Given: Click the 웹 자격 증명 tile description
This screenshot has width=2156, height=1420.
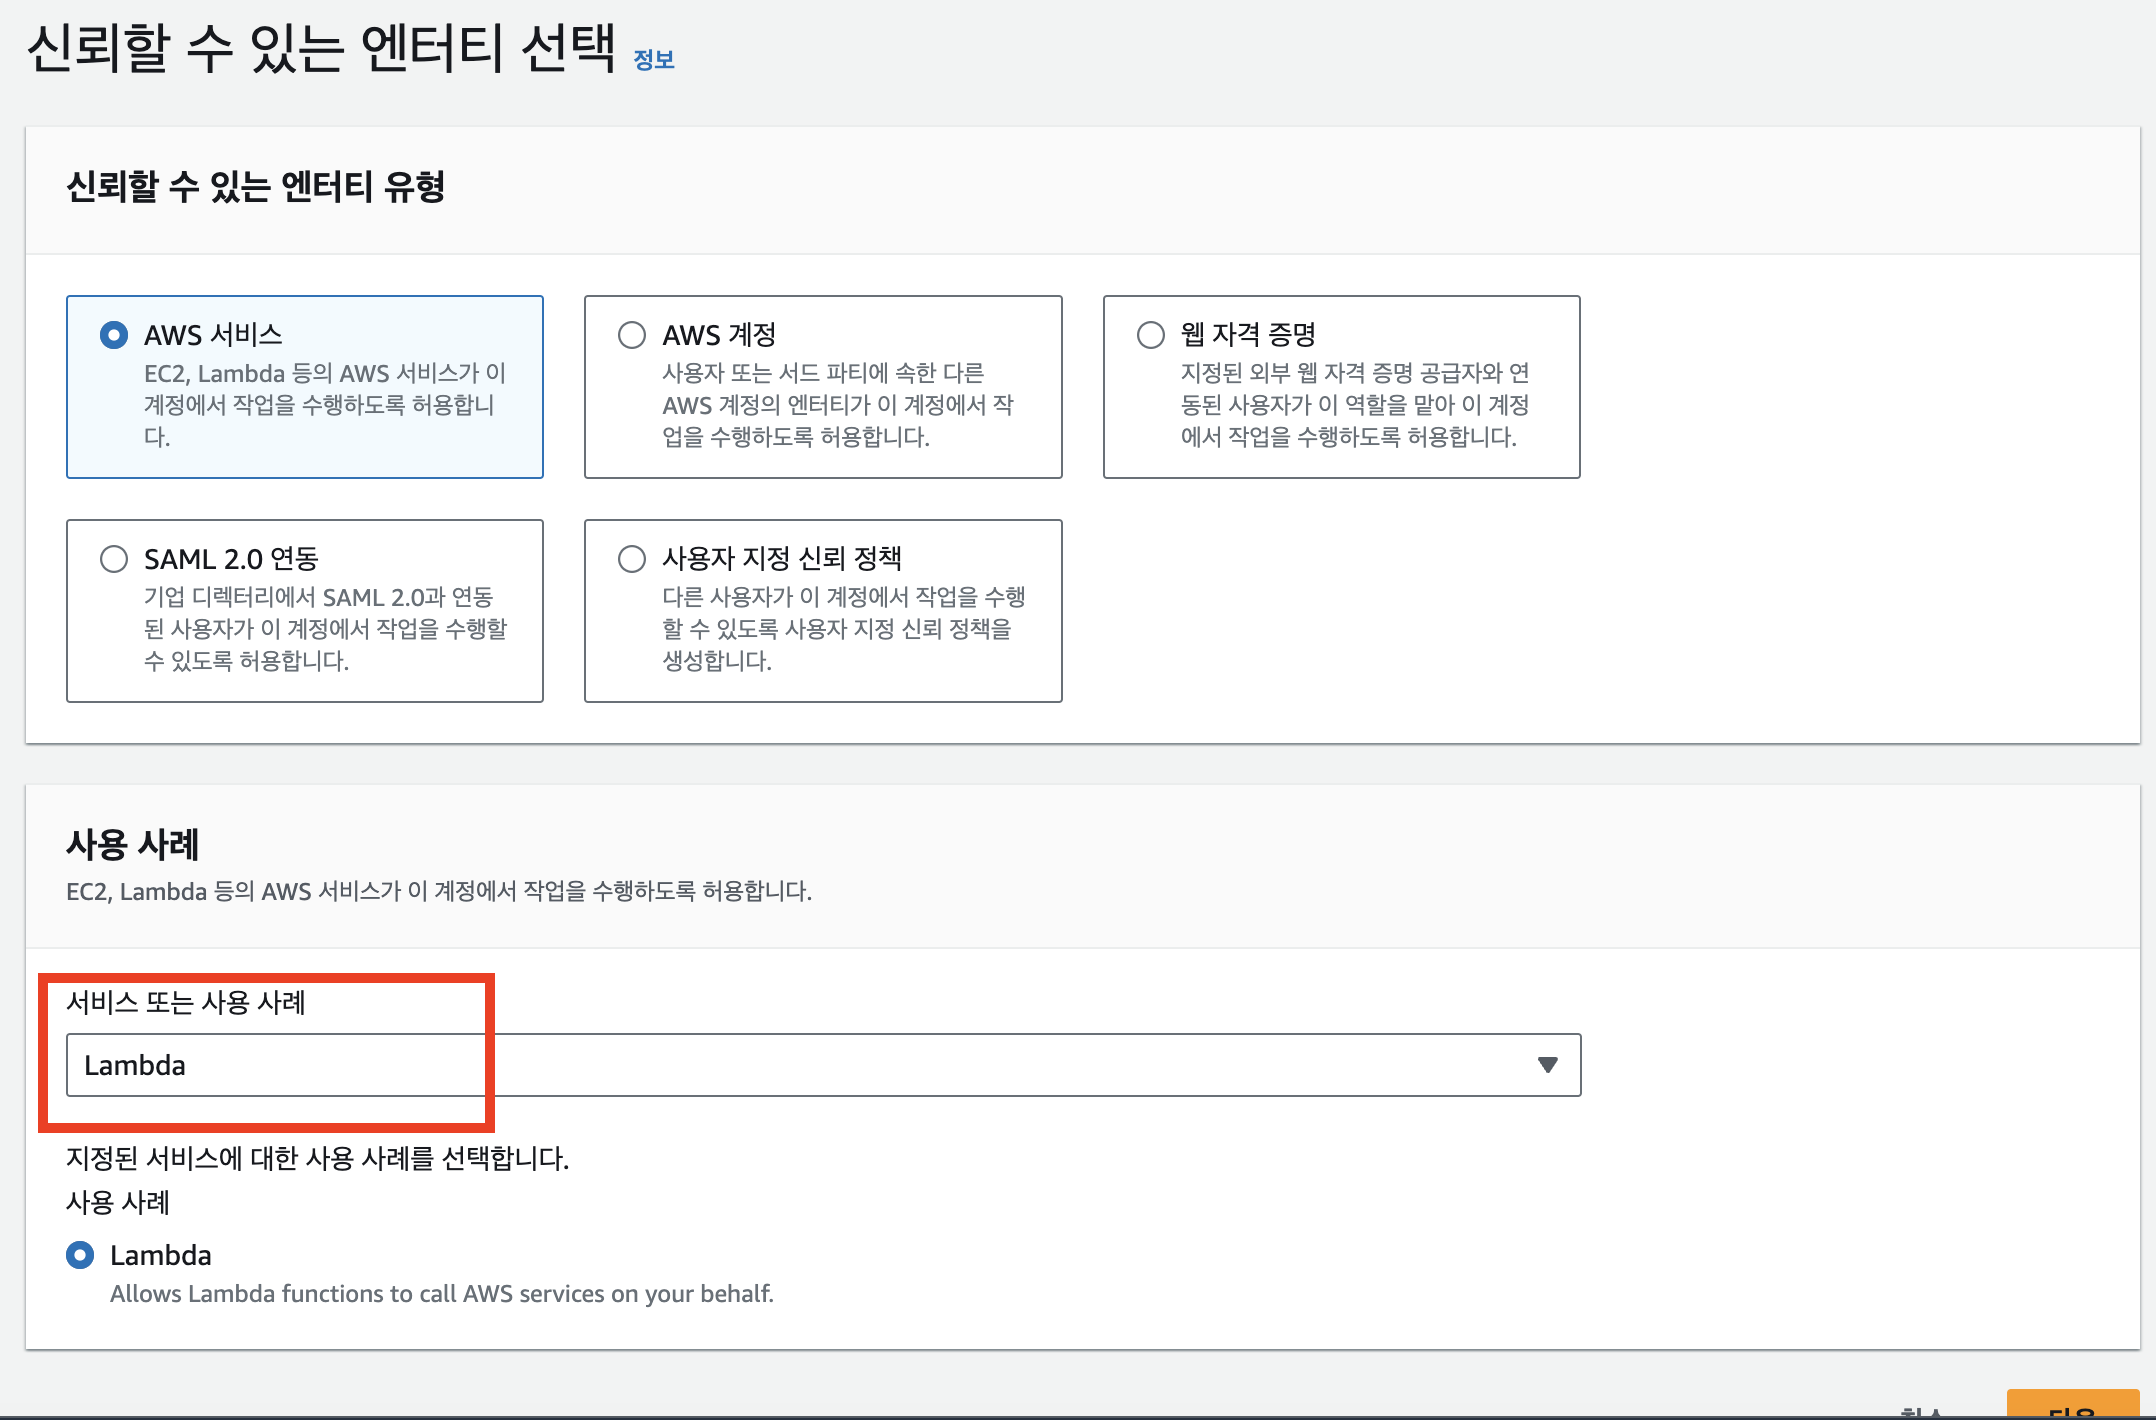Looking at the screenshot, I should click(1354, 405).
